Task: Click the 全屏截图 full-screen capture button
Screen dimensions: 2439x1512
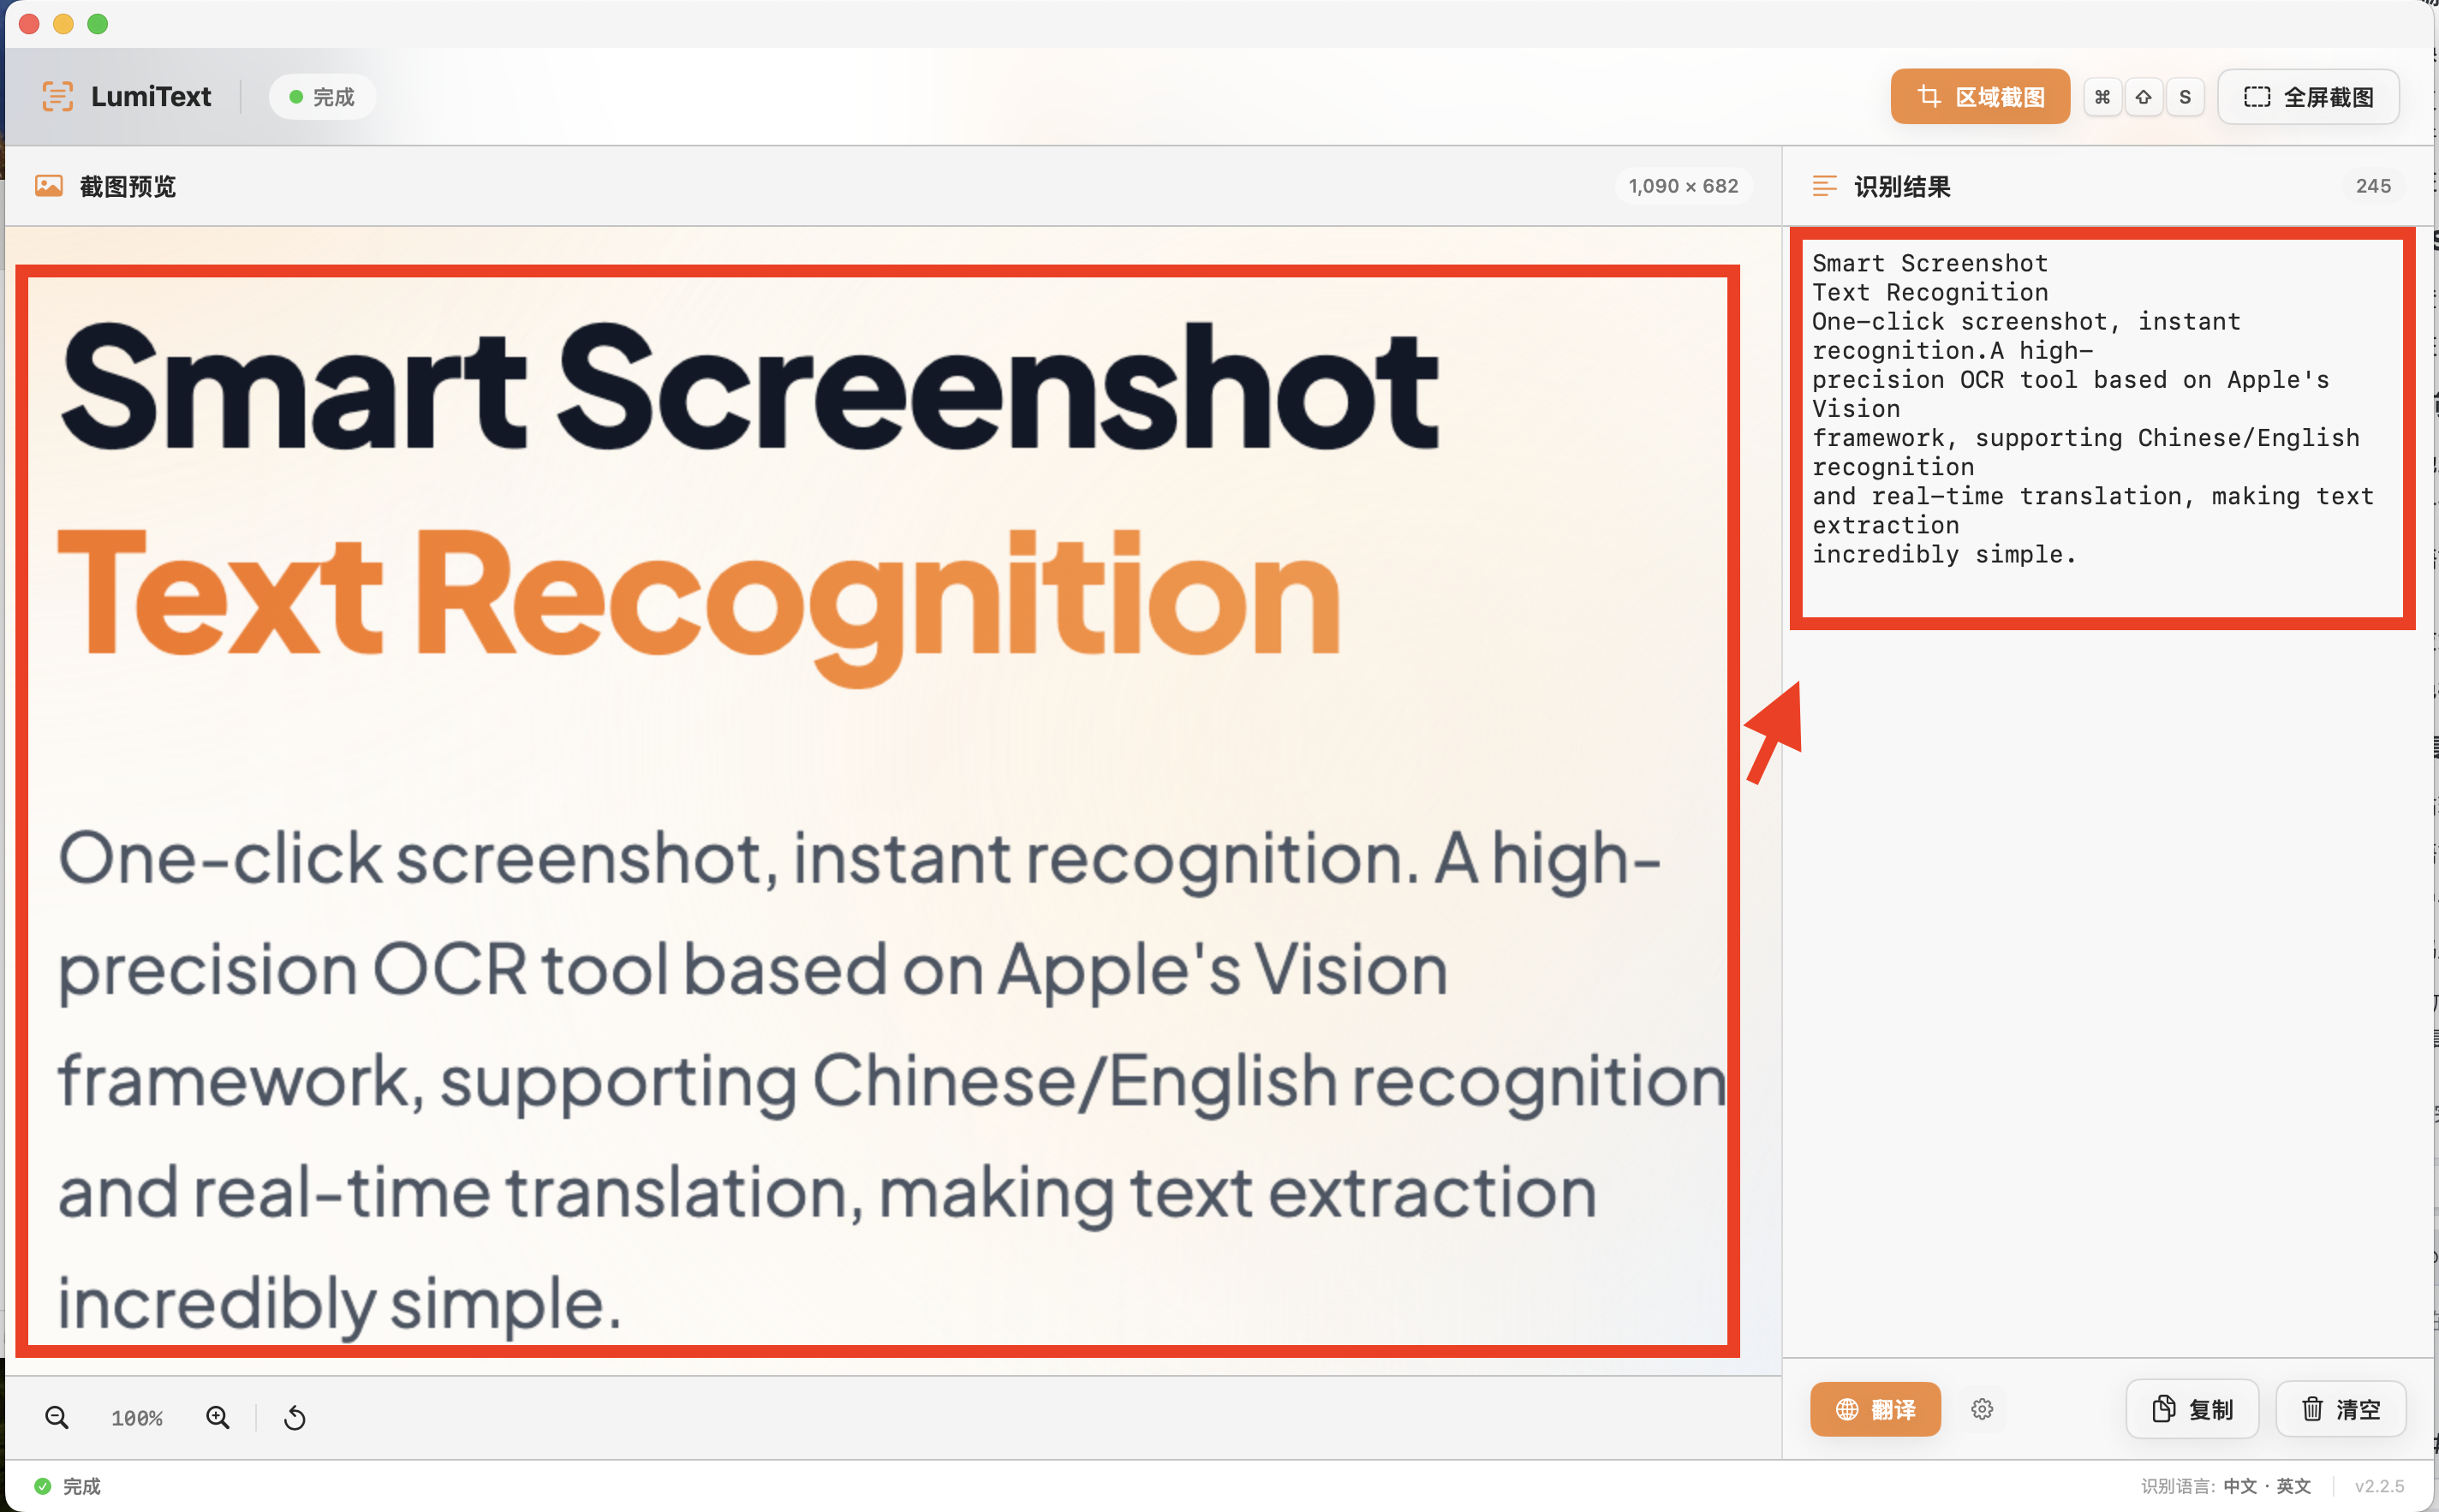Action: (2307, 96)
